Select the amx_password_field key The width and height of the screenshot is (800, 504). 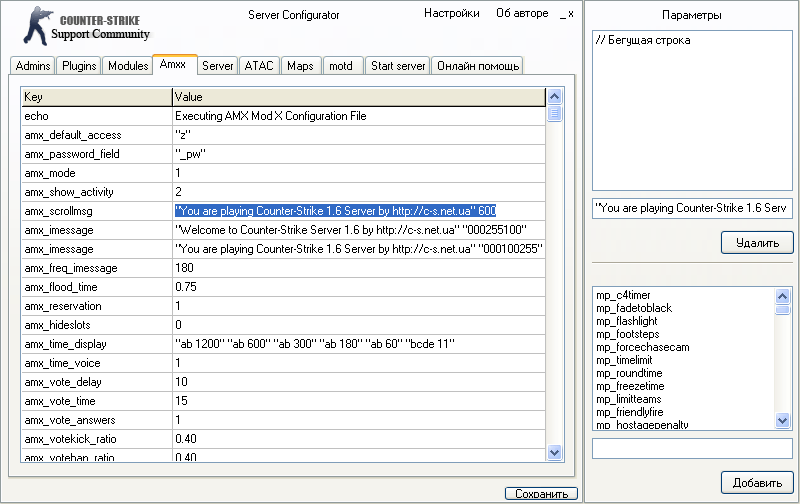click(x=96, y=154)
